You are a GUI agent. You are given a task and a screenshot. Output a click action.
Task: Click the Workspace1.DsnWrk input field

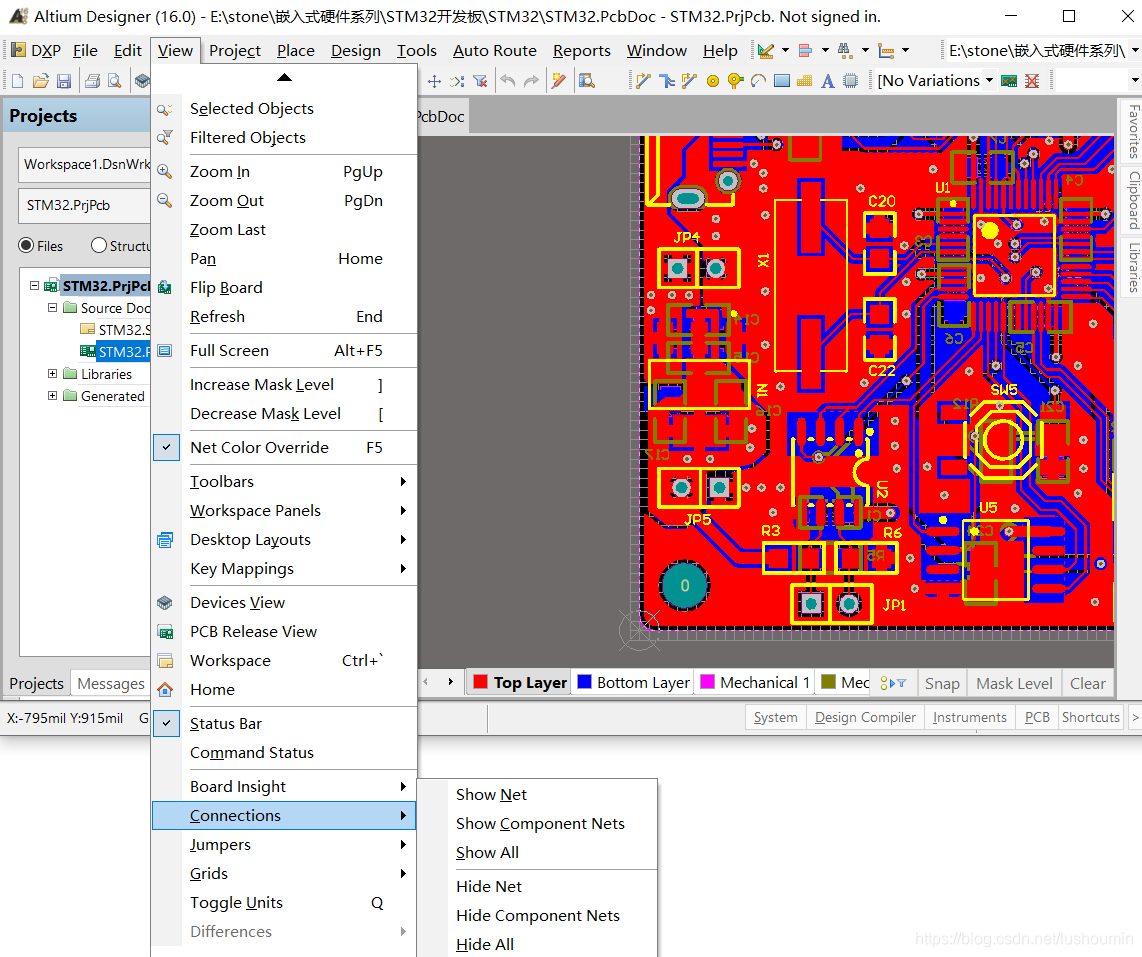(x=85, y=165)
